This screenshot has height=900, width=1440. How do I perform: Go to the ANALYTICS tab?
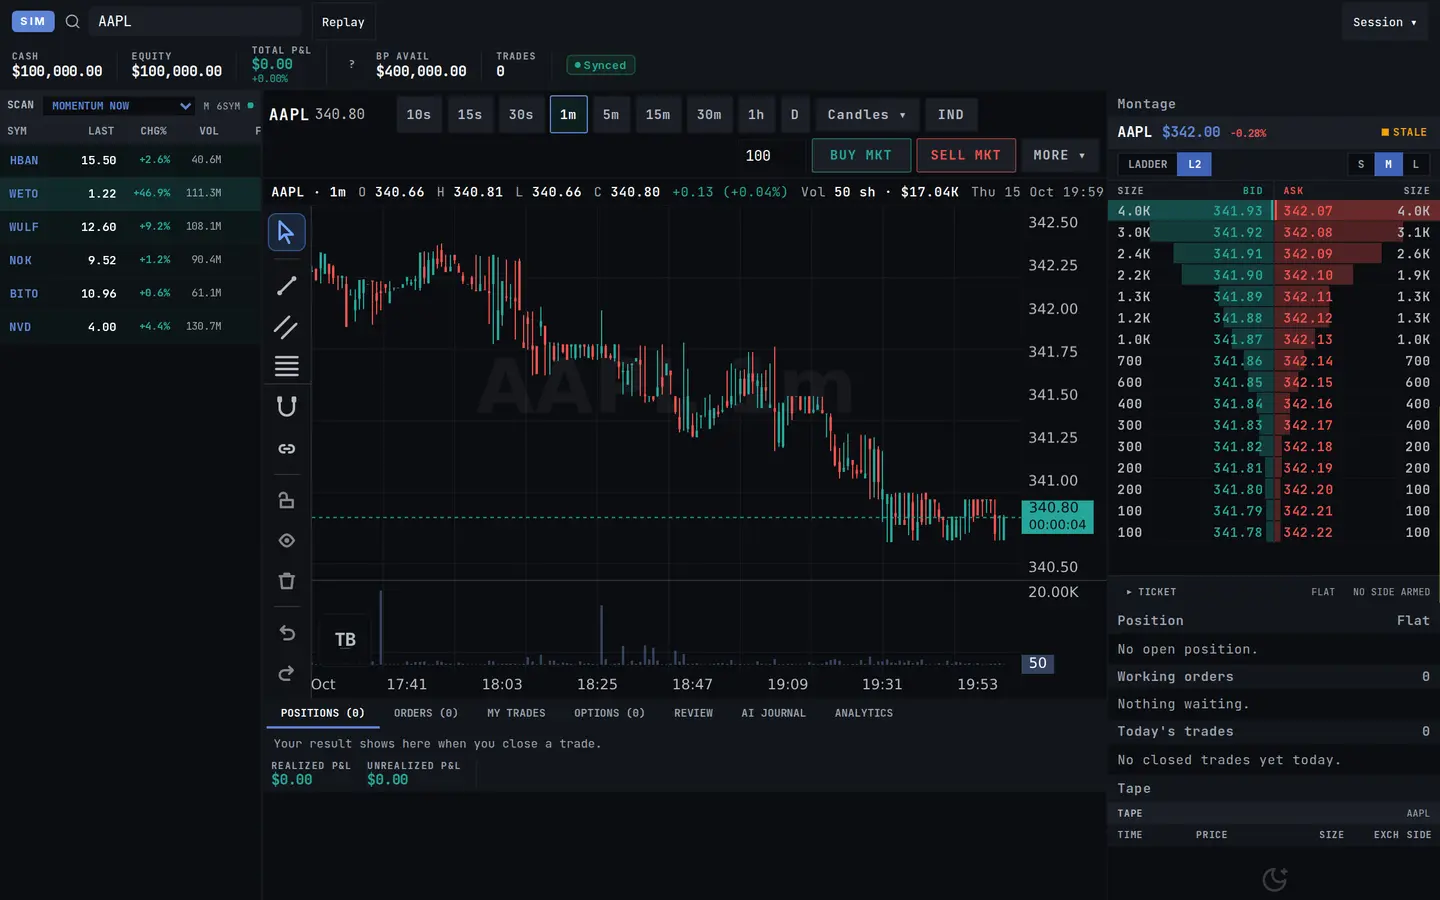tap(864, 713)
